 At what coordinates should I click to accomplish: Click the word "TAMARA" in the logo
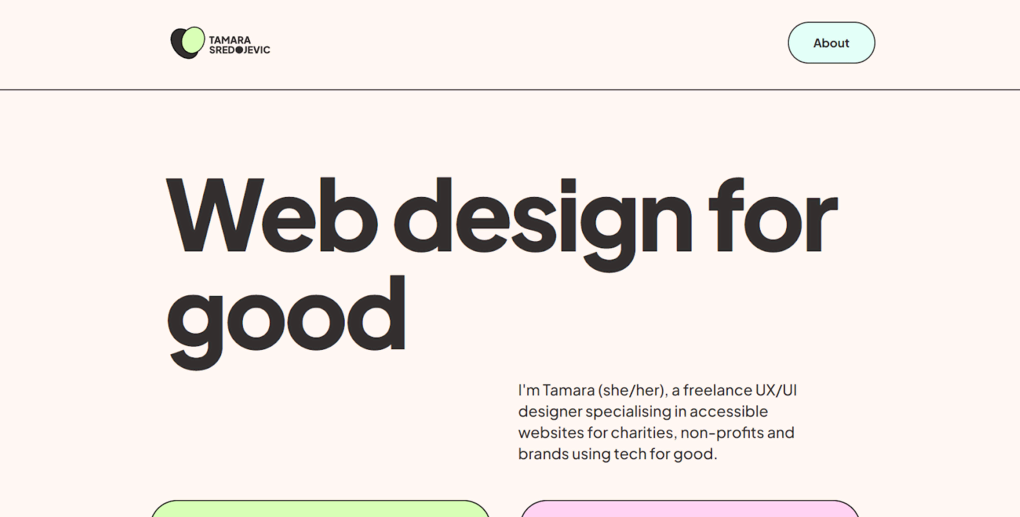(230, 40)
